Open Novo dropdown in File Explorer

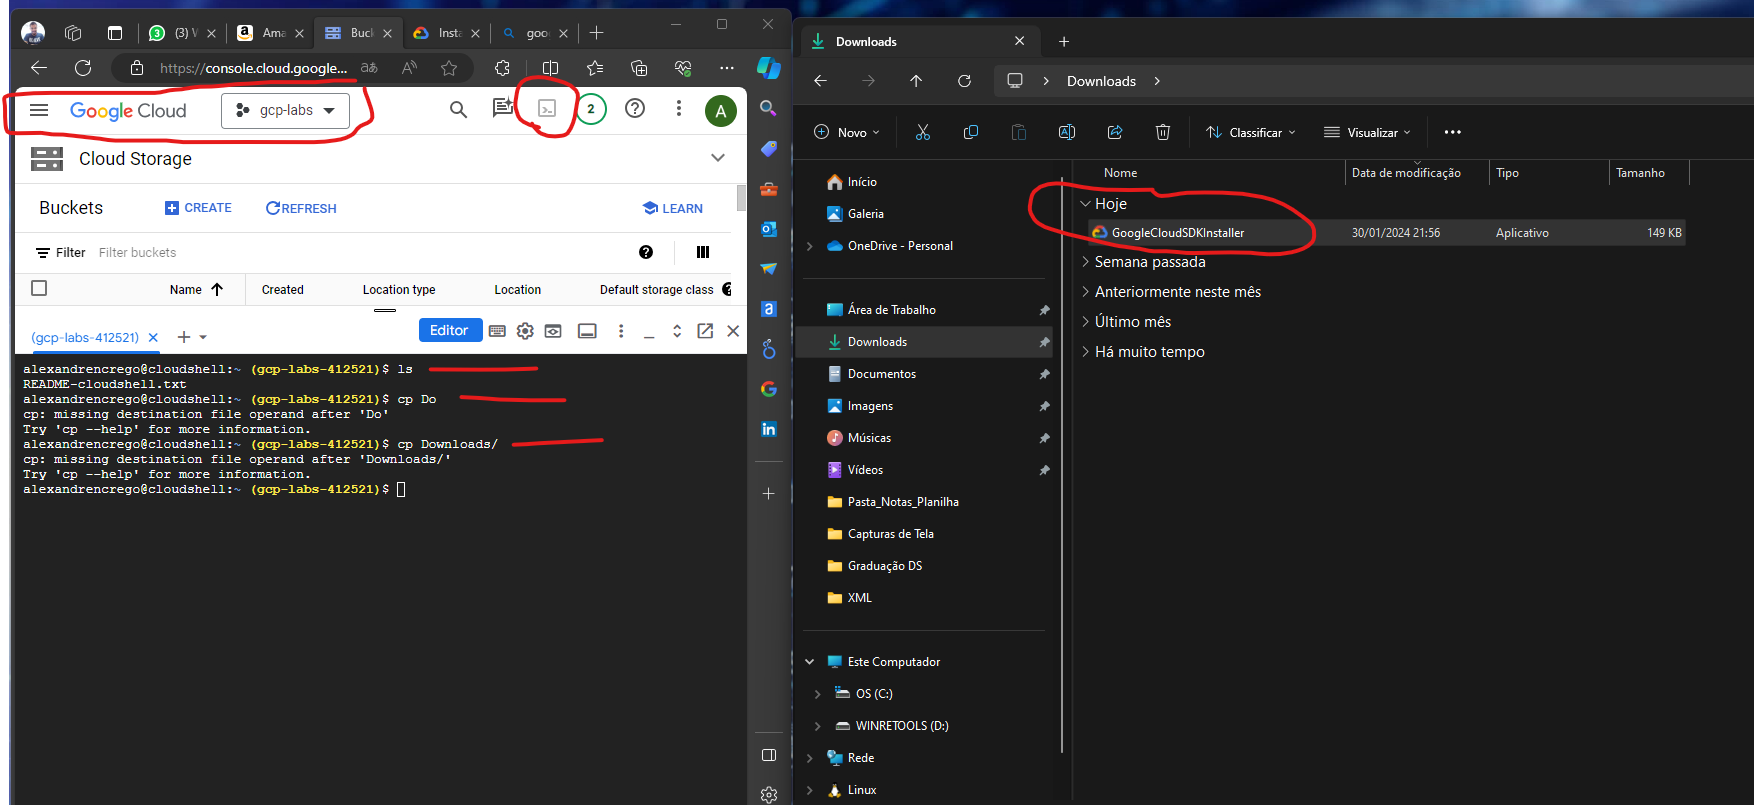pos(847,132)
